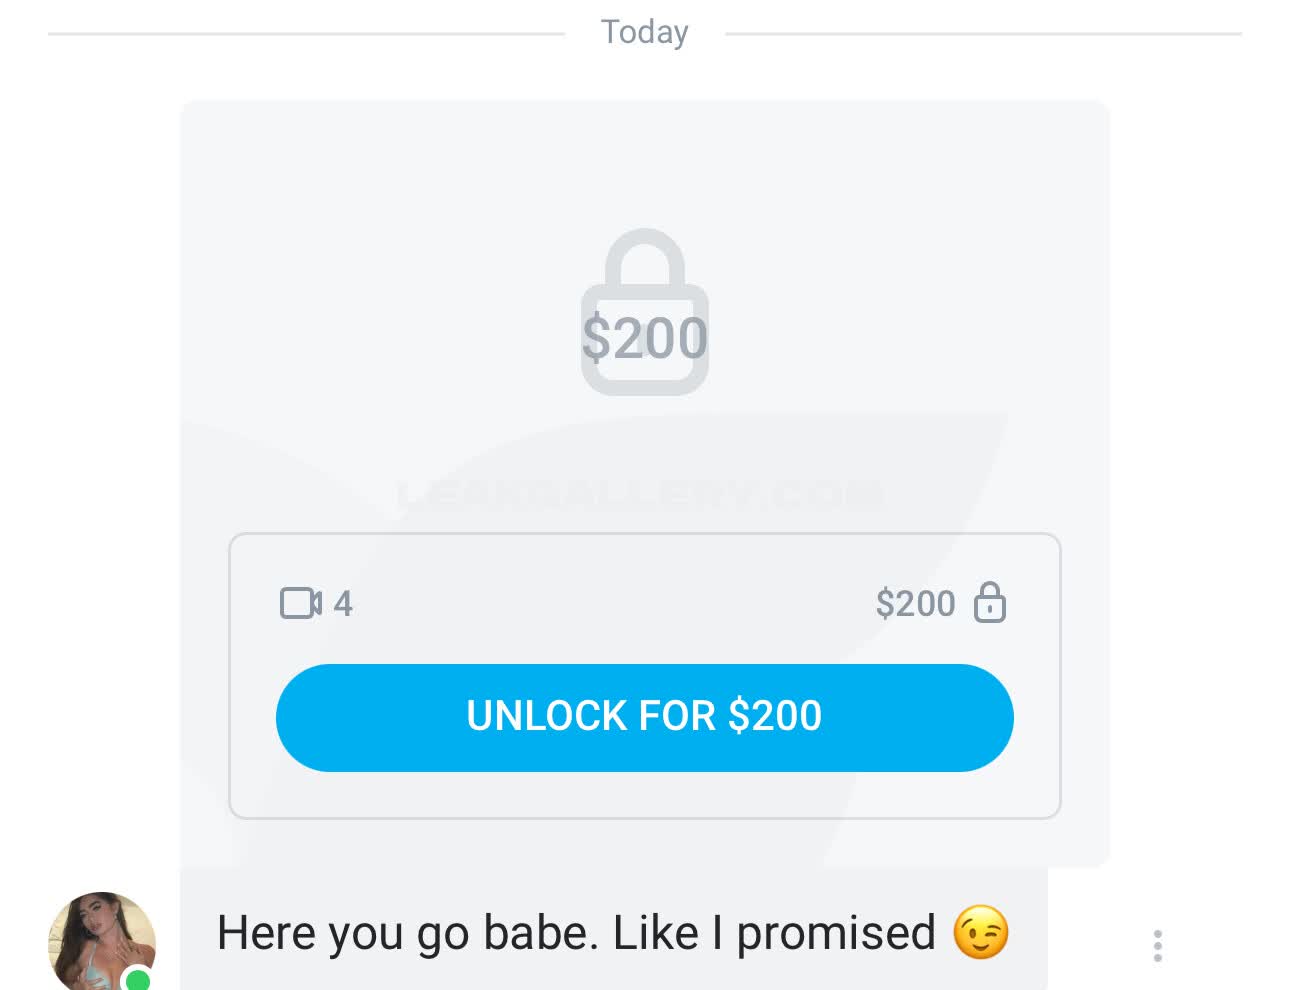Click the Today date label

click(x=645, y=32)
